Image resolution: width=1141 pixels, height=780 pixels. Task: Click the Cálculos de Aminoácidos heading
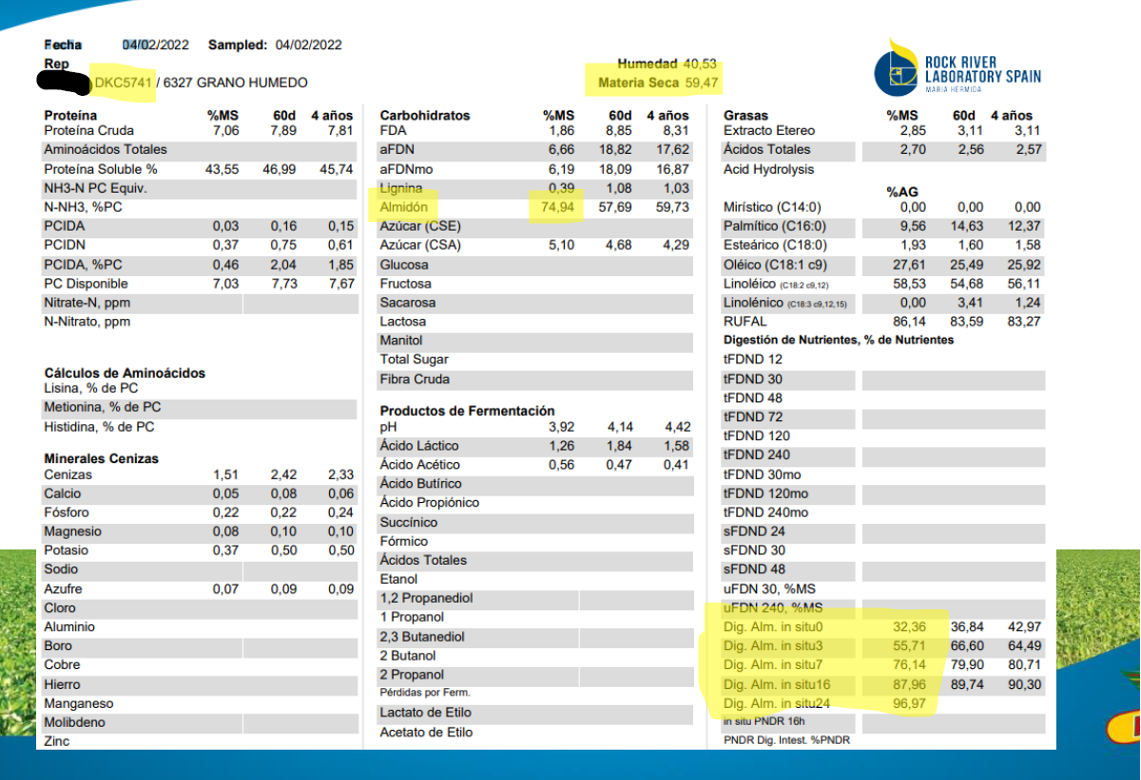pyautogui.click(x=124, y=373)
